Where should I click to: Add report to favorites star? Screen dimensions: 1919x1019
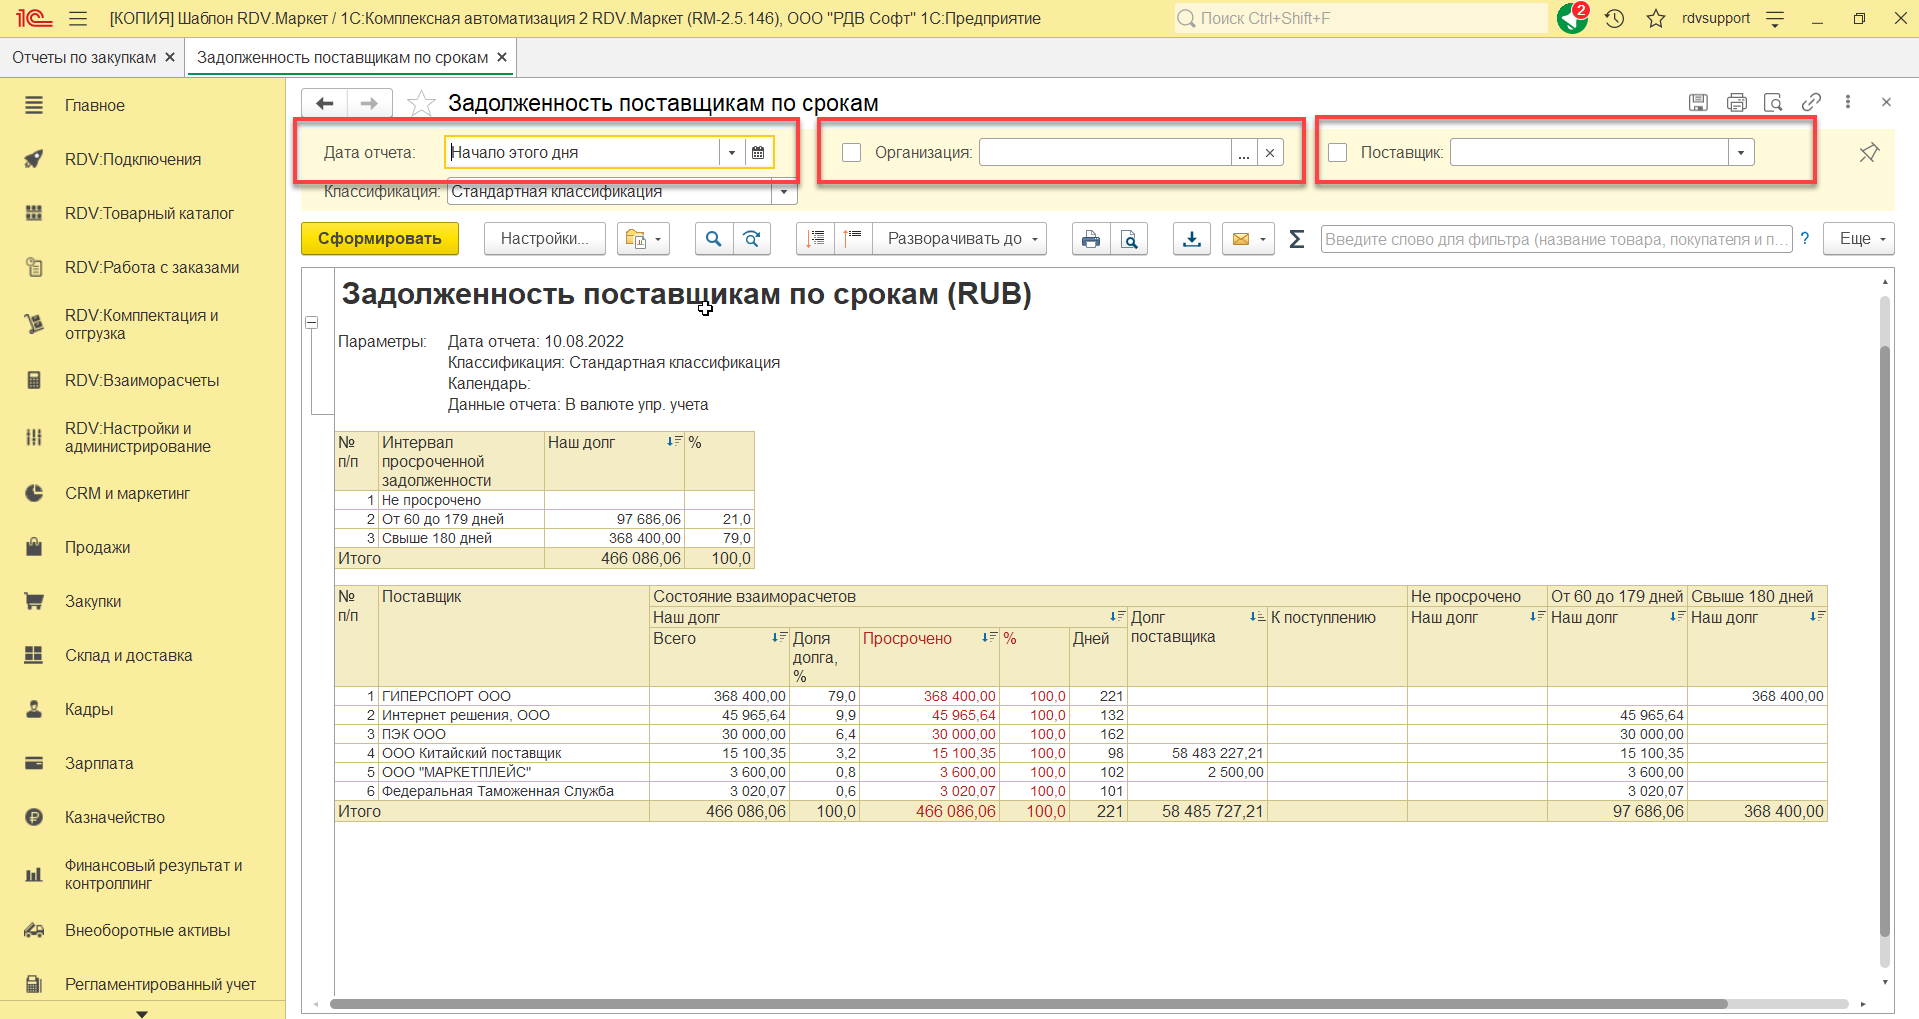tap(421, 103)
